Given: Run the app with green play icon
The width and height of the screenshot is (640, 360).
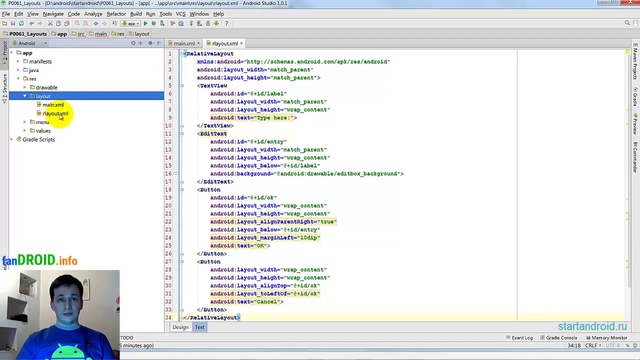Looking at the screenshot, I should click(x=146, y=24).
